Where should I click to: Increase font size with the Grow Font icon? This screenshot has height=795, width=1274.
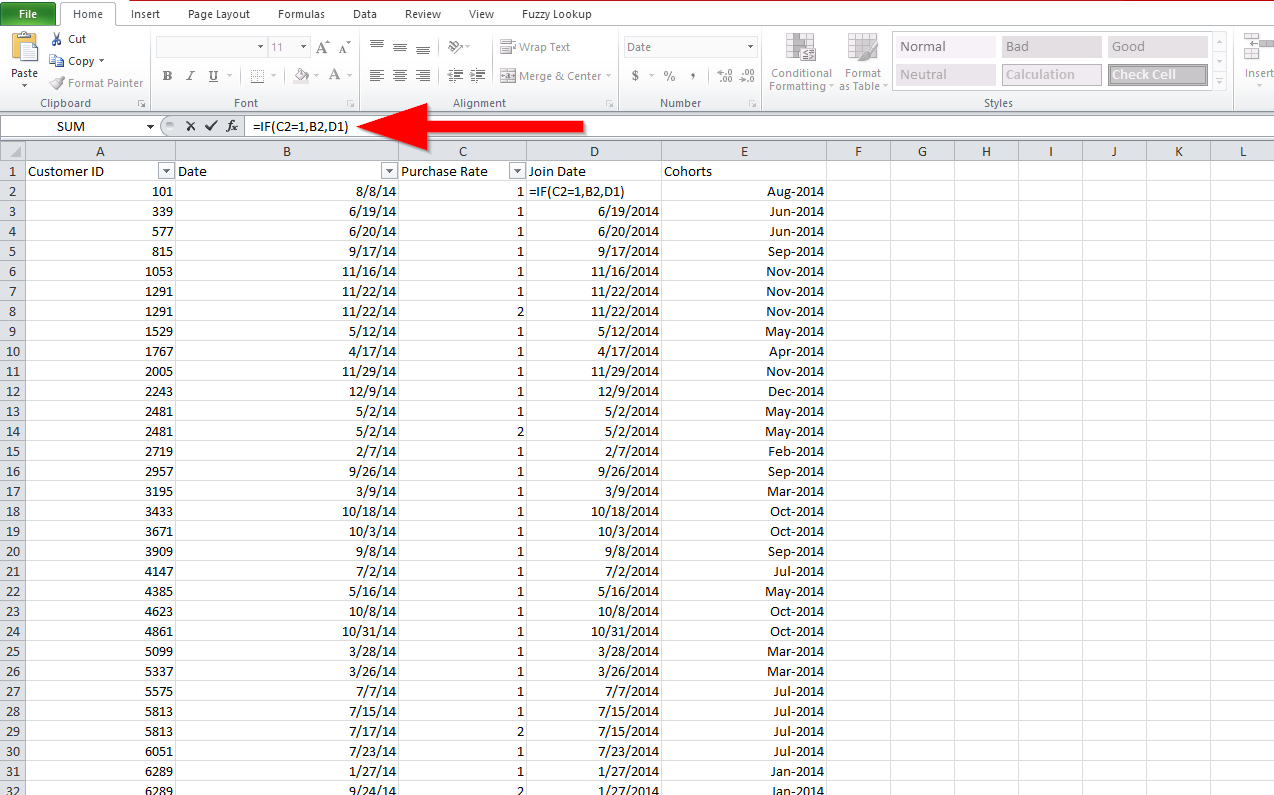(322, 47)
